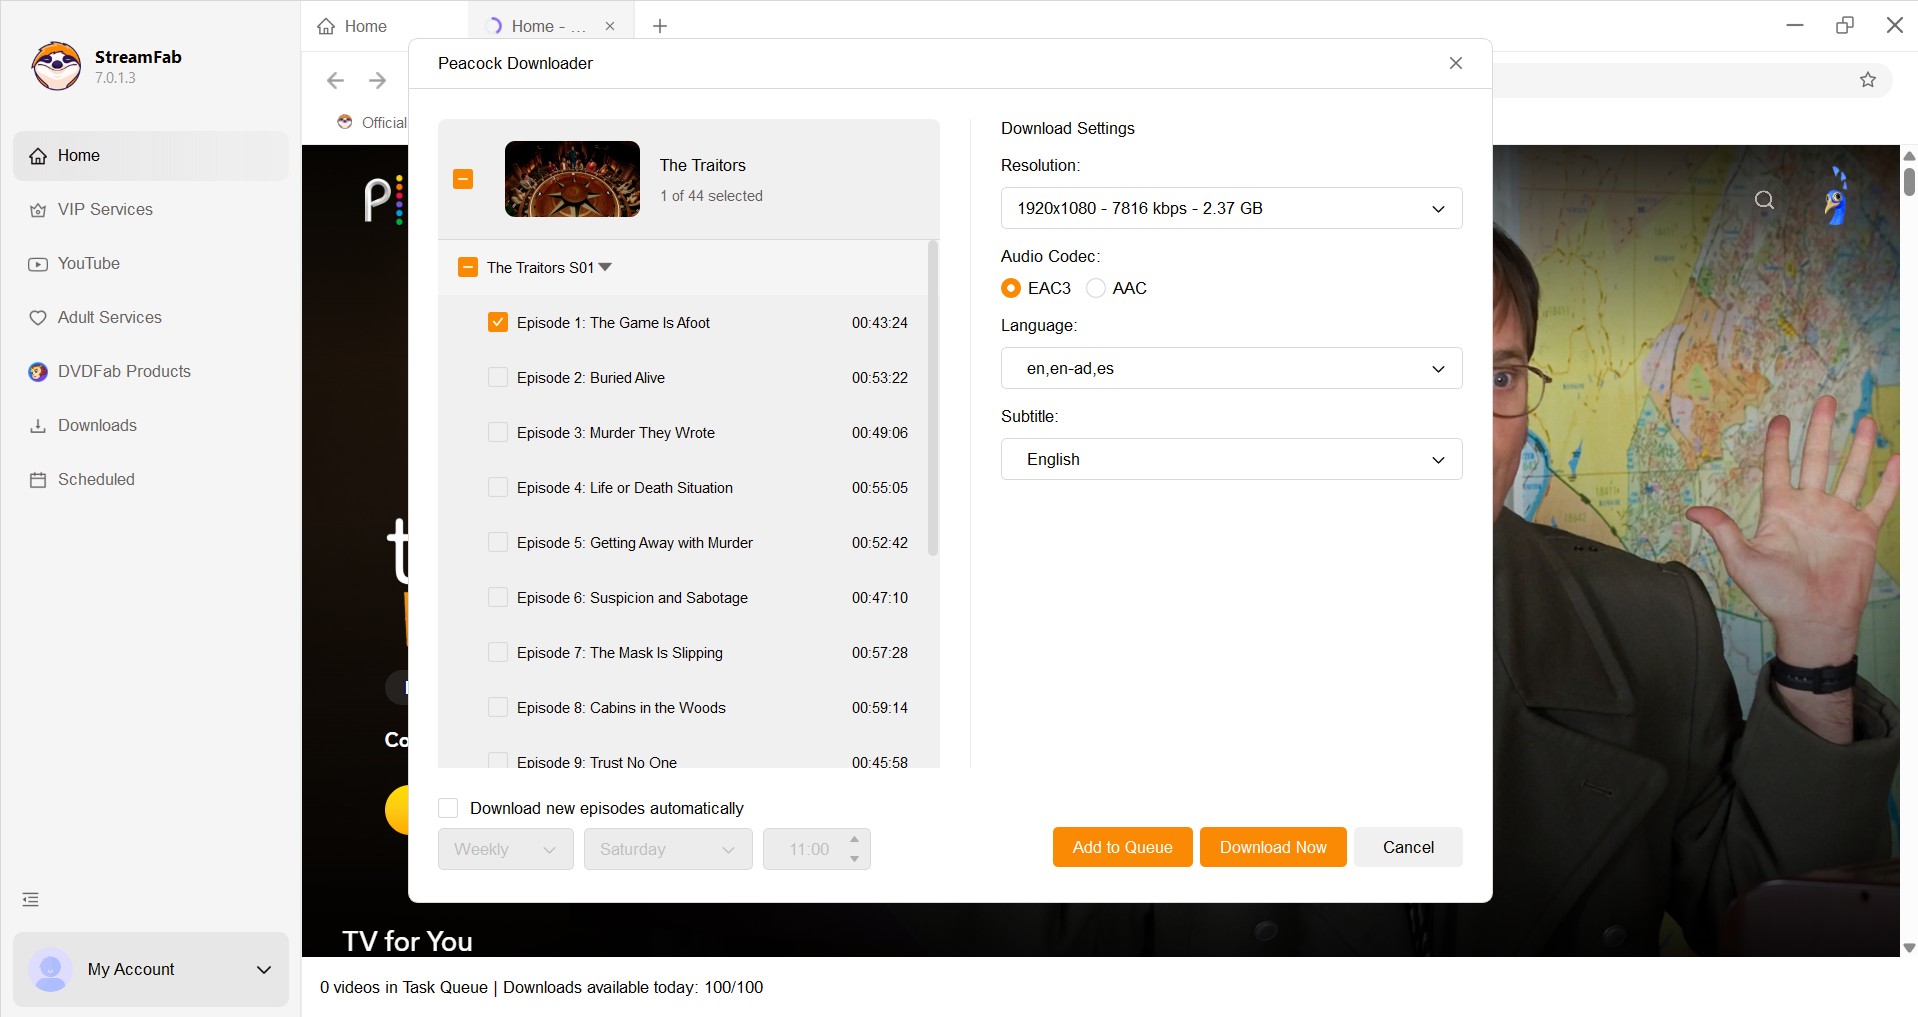Go to the YouTube sidebar section
The width and height of the screenshot is (1918, 1017).
88,264
